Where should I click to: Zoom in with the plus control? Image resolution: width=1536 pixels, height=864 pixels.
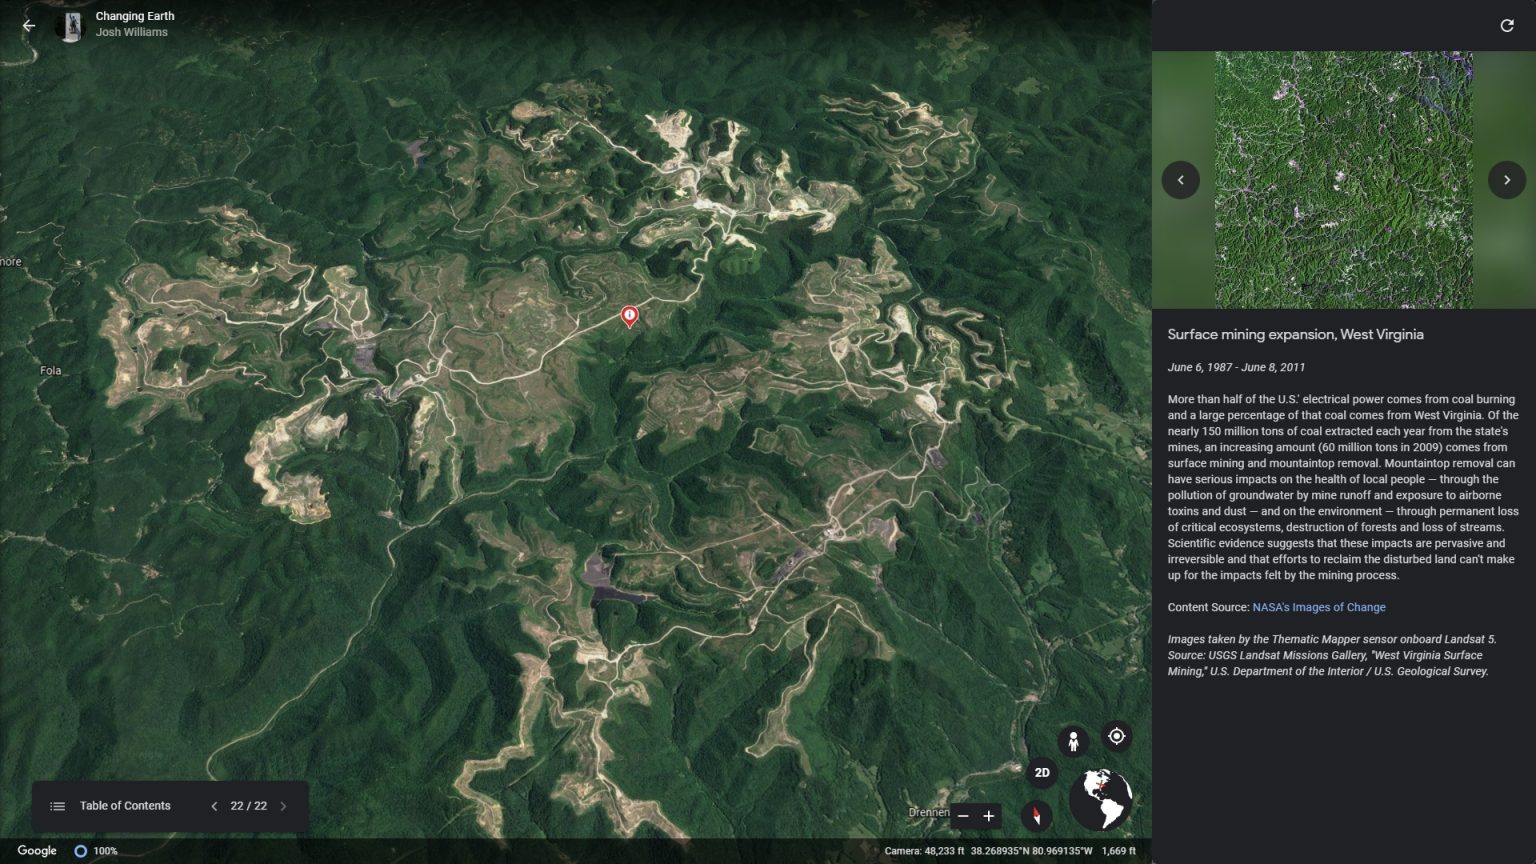point(987,816)
